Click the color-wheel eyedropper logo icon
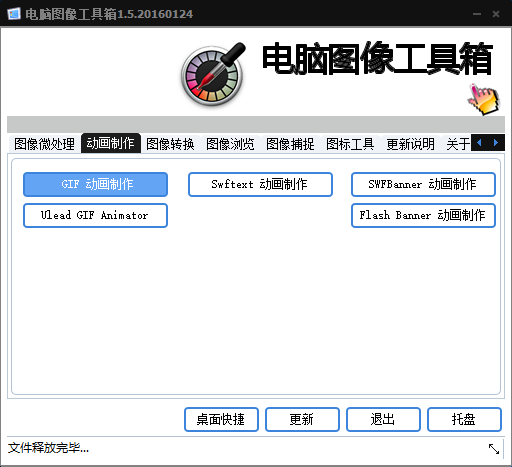 coord(213,74)
